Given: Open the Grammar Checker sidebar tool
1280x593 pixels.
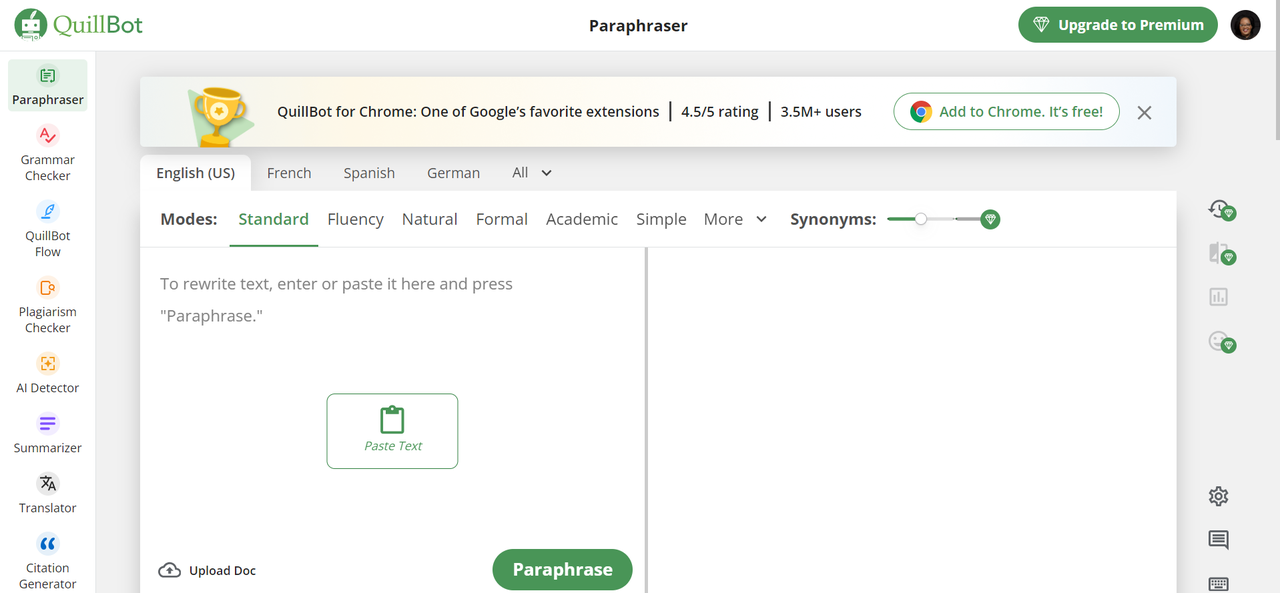Looking at the screenshot, I should pos(48,152).
